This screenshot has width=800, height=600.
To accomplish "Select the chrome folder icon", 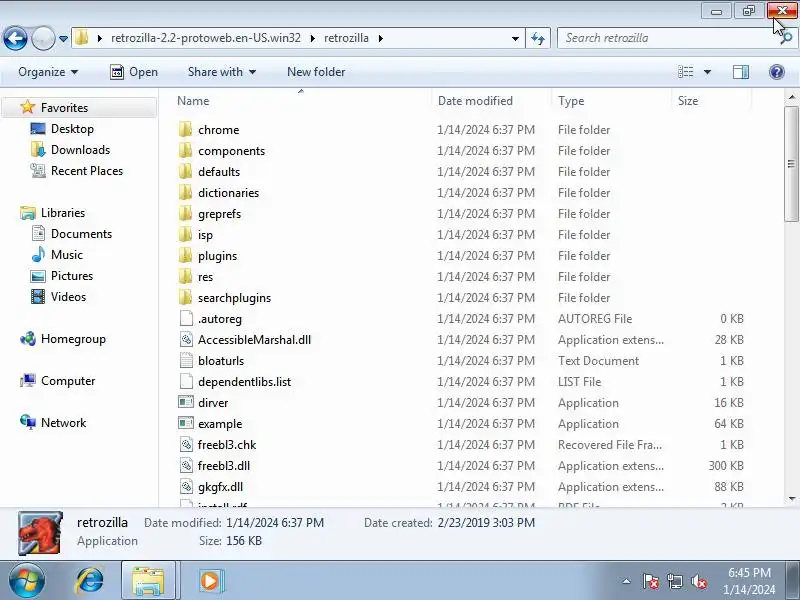I will (186, 130).
